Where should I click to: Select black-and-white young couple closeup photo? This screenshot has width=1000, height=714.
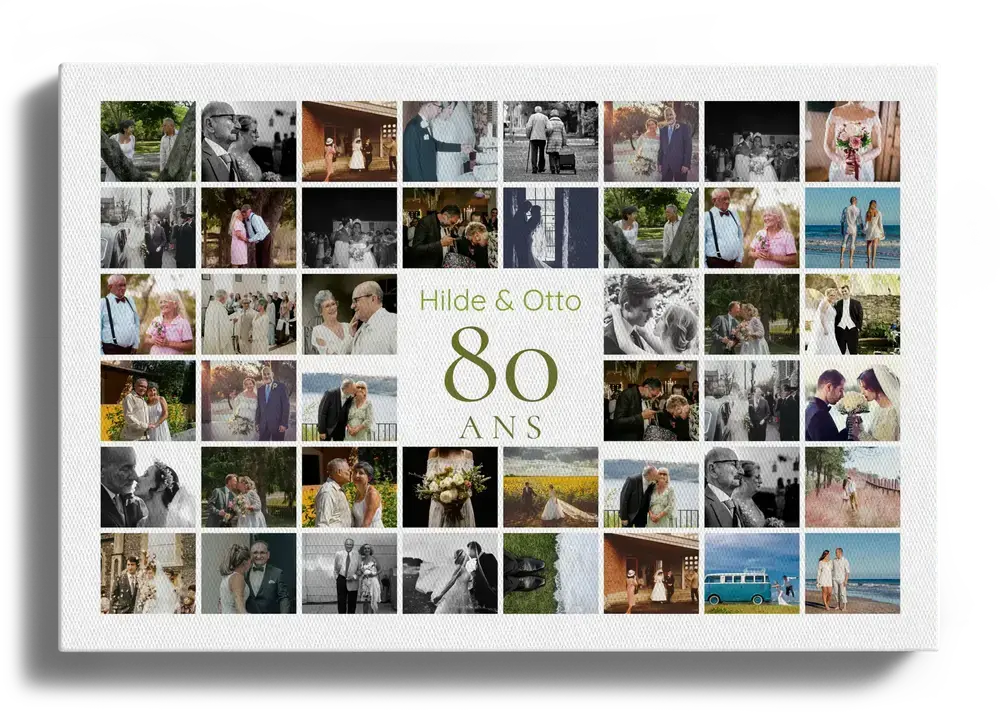pyautogui.click(x=651, y=314)
